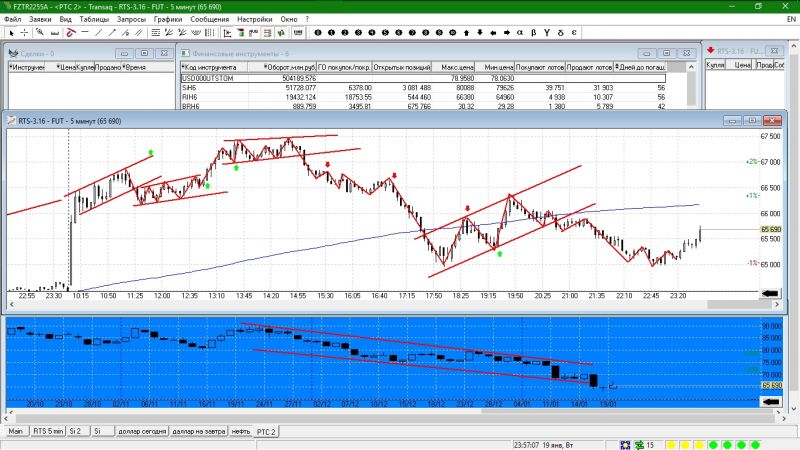Insert a down arrow marker
Viewport: 800px width, 450px height.
(480, 33)
